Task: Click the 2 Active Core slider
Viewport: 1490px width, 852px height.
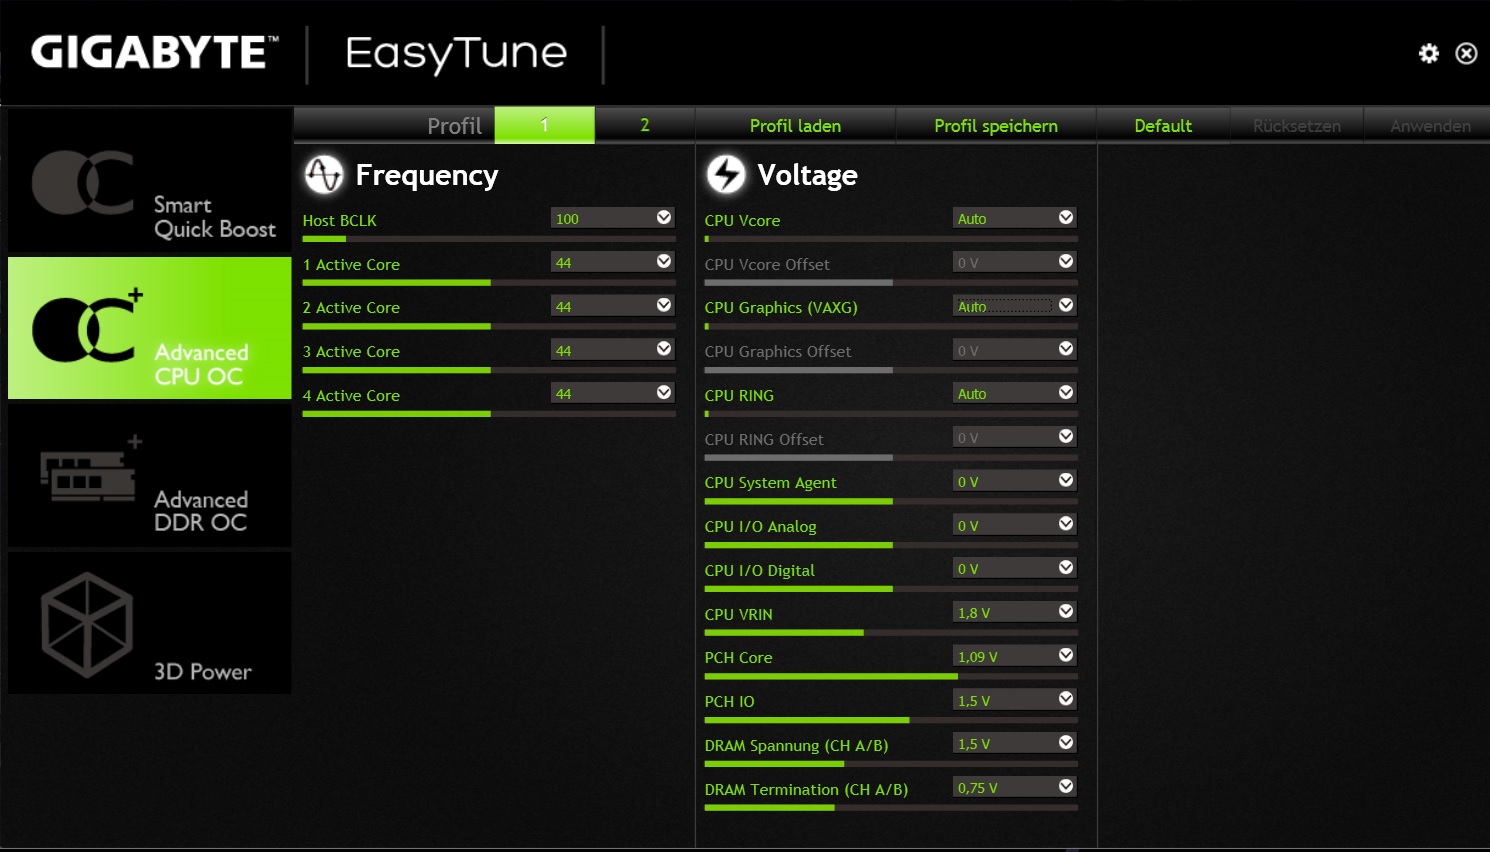Action: [489, 326]
